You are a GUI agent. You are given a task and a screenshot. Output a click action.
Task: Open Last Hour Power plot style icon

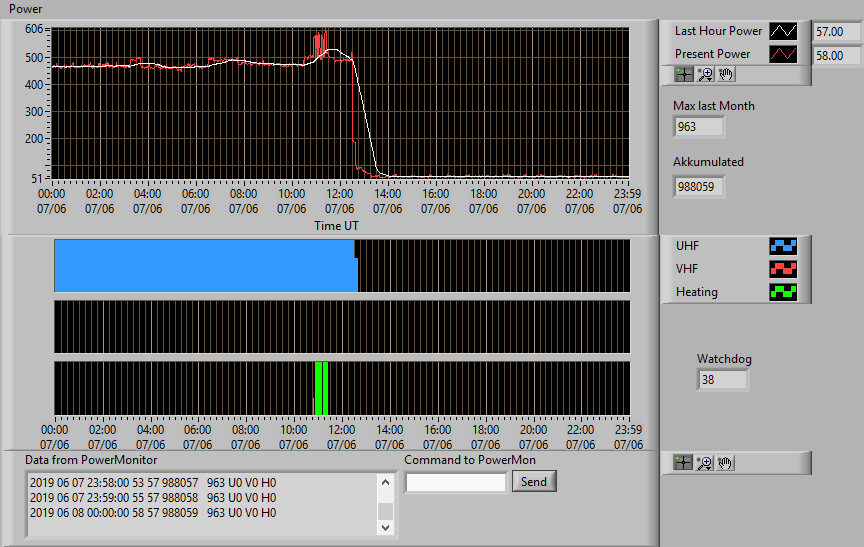point(783,31)
